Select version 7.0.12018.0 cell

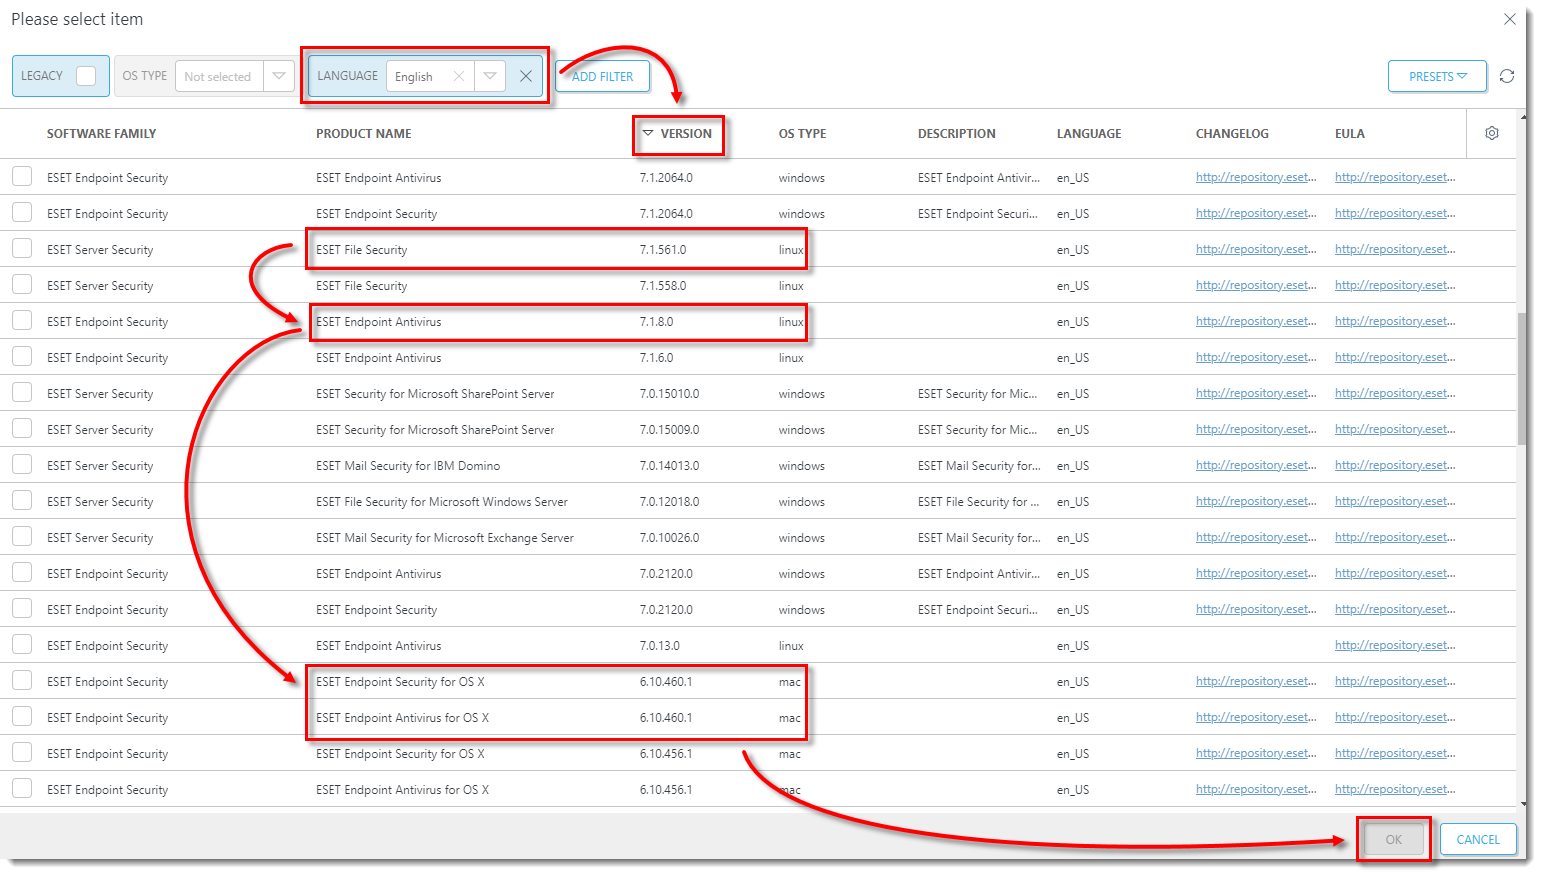[x=669, y=502]
